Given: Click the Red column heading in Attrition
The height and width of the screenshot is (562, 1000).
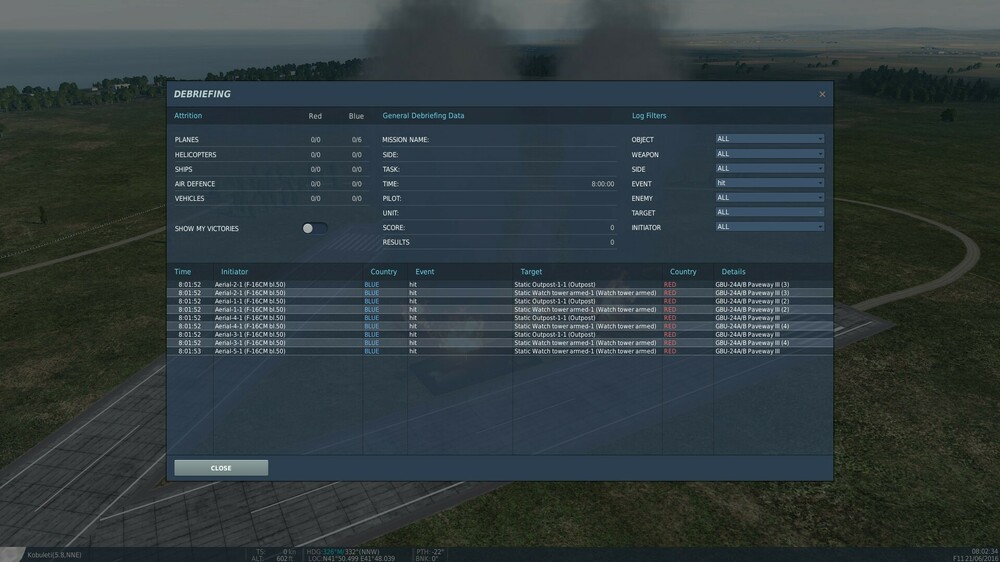Looking at the screenshot, I should [x=315, y=116].
